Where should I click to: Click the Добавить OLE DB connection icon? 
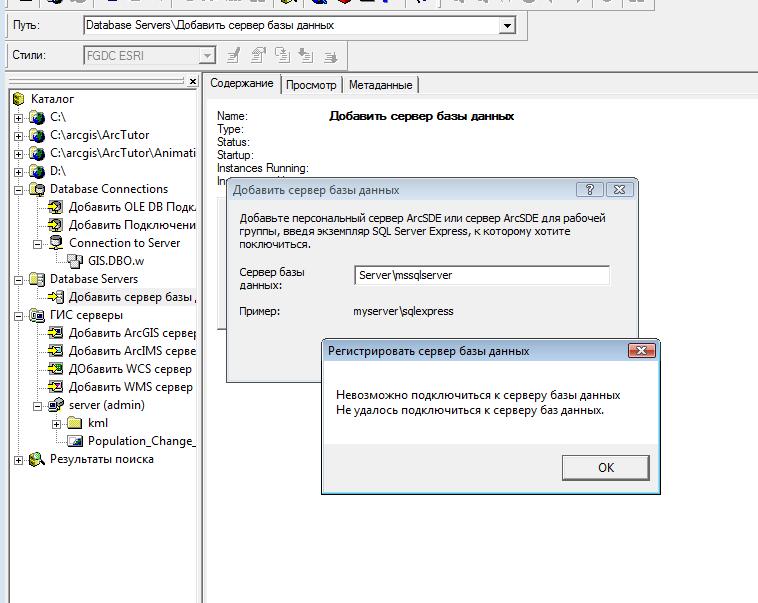click(56, 207)
